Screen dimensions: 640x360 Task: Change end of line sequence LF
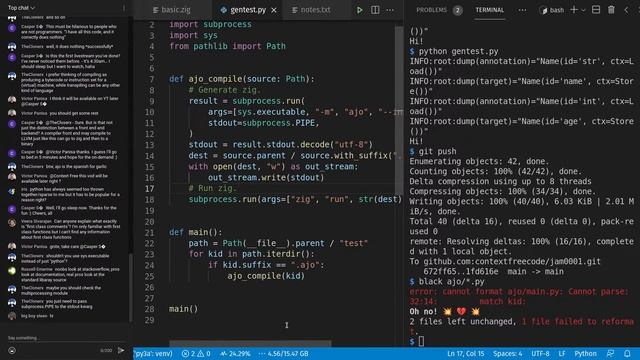(562, 354)
